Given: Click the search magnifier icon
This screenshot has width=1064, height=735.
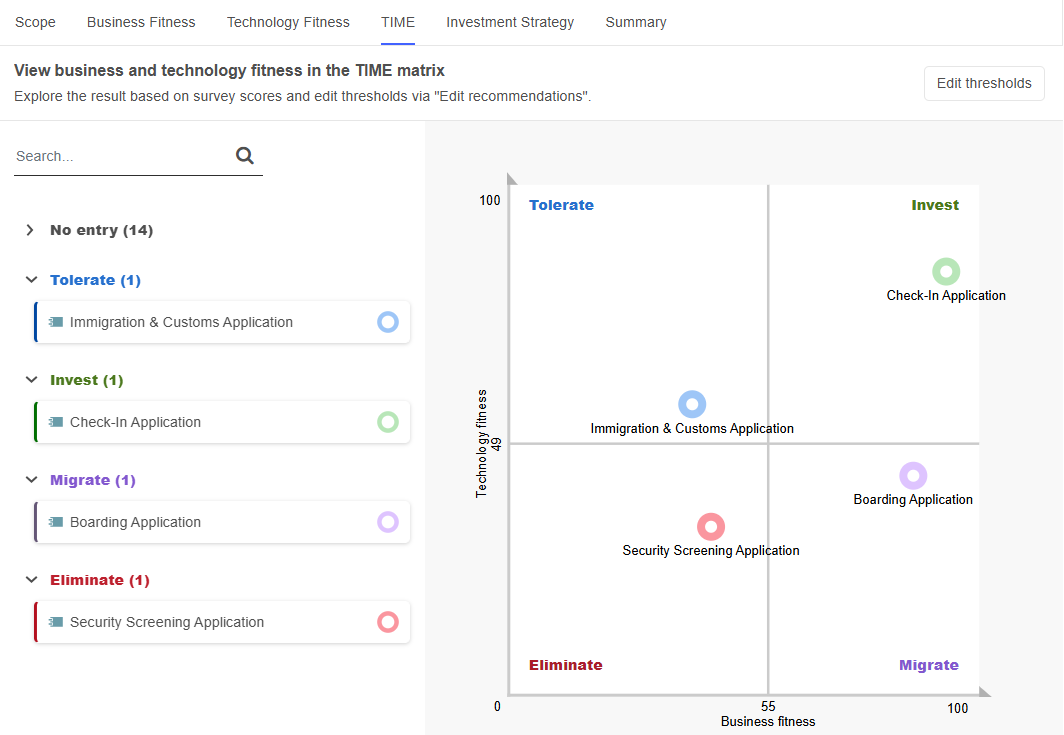Looking at the screenshot, I should (x=245, y=156).
